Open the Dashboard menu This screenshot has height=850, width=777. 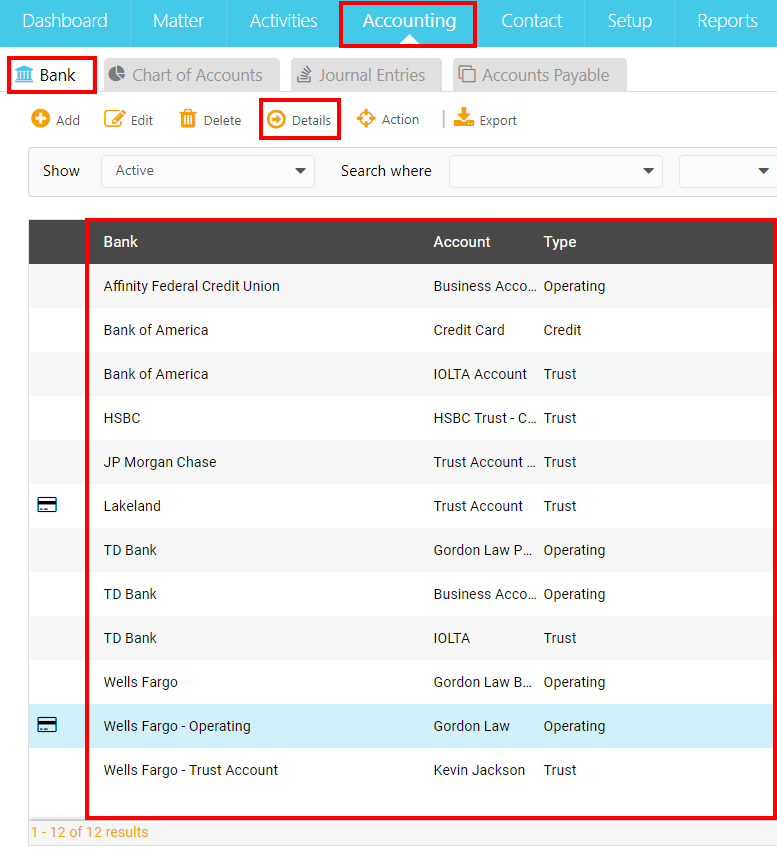[65, 21]
